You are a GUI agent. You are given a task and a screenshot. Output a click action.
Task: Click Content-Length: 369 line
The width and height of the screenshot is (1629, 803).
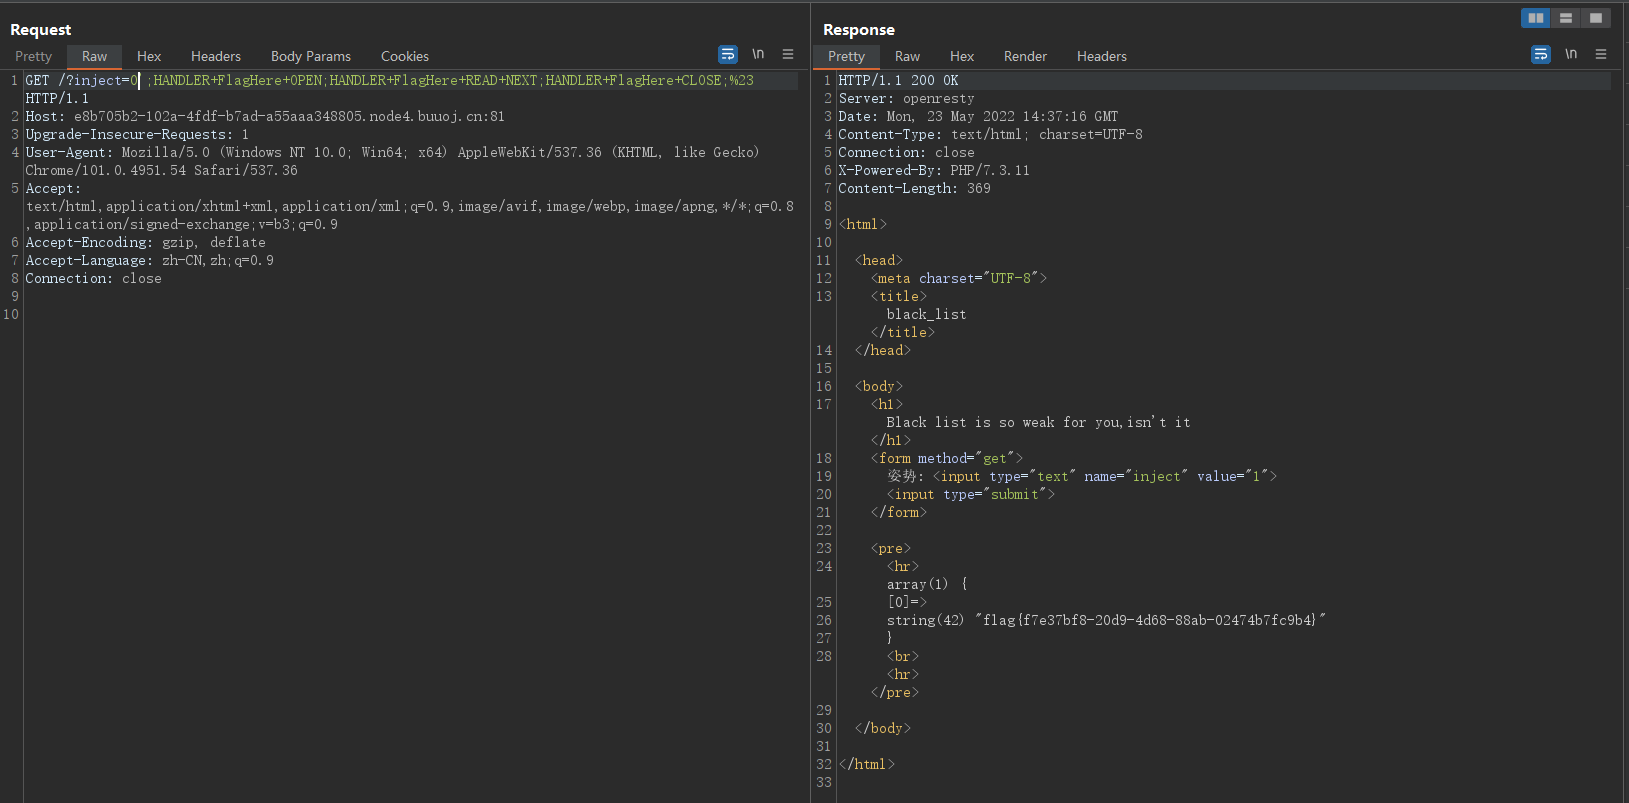(914, 188)
